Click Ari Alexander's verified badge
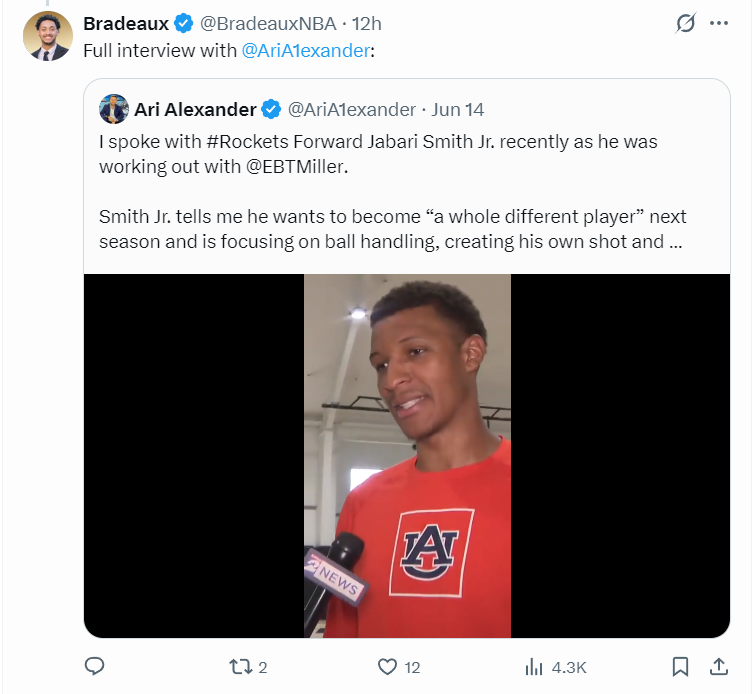 pos(271,110)
